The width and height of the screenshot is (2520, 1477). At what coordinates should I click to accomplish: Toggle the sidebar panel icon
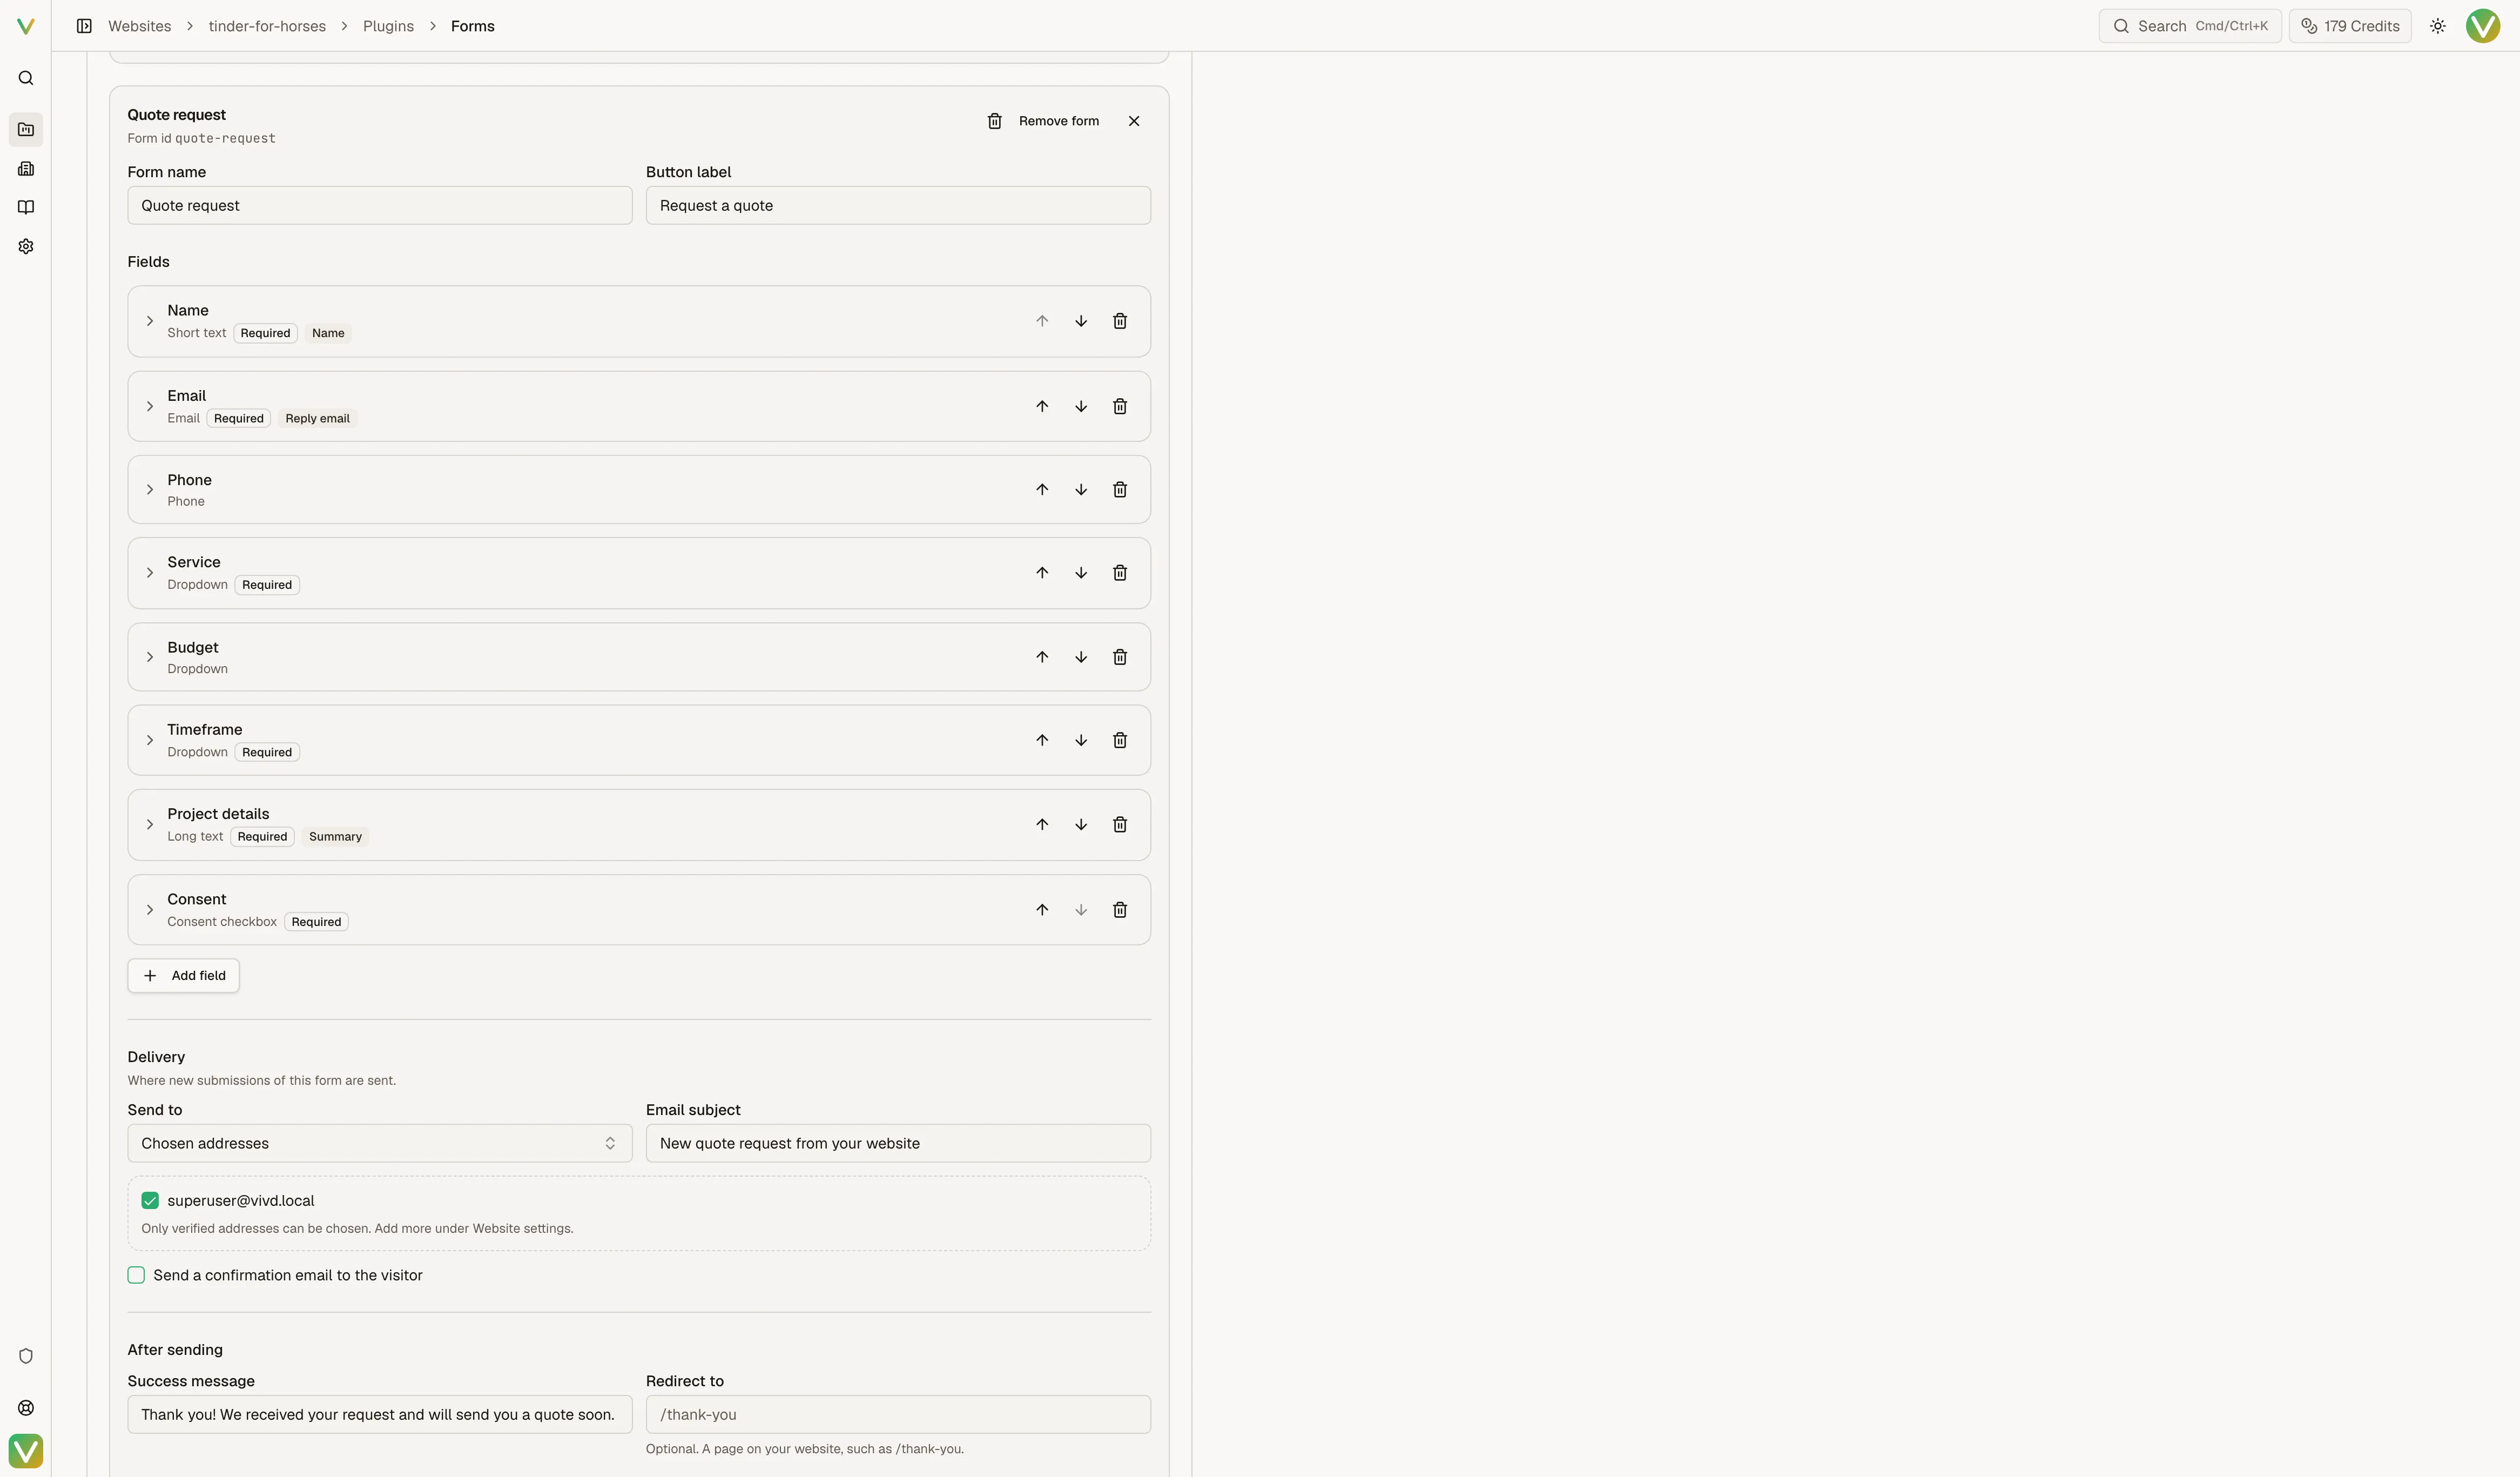click(84, 26)
